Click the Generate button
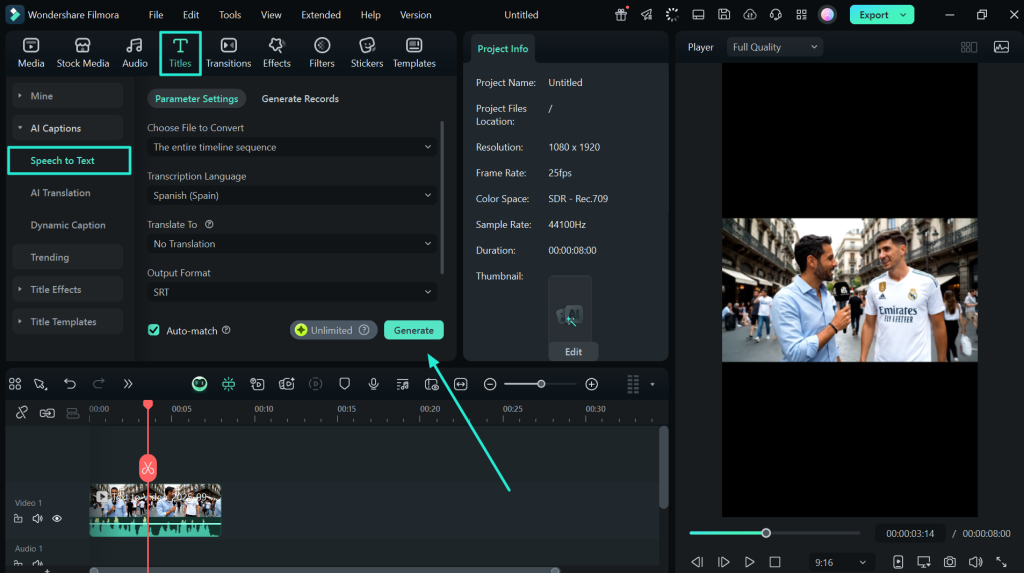 coord(413,330)
